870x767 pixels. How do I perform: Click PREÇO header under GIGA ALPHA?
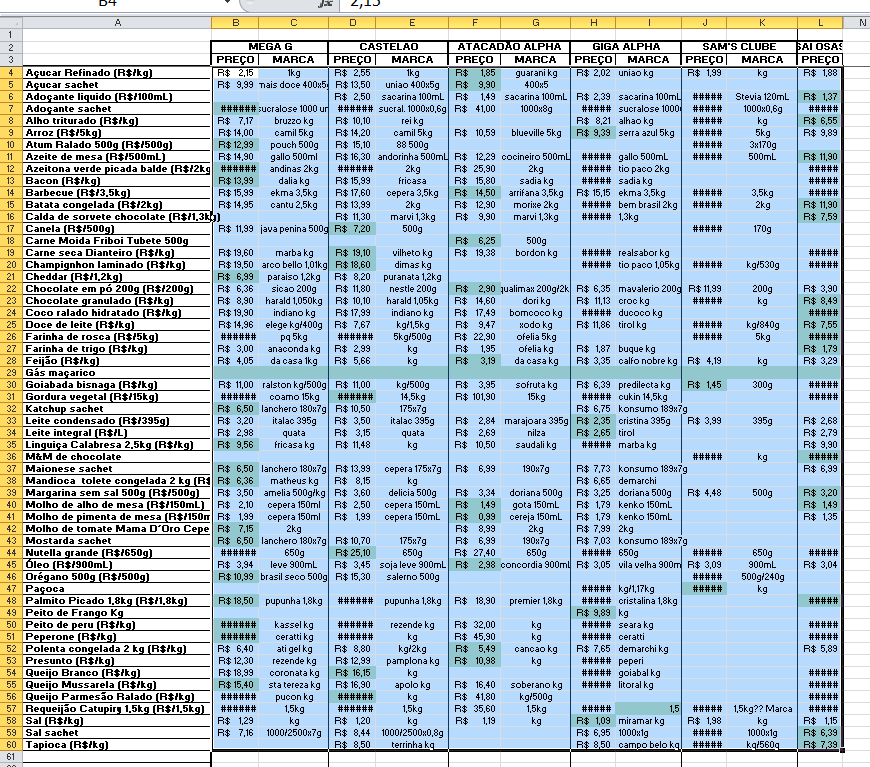593,60
